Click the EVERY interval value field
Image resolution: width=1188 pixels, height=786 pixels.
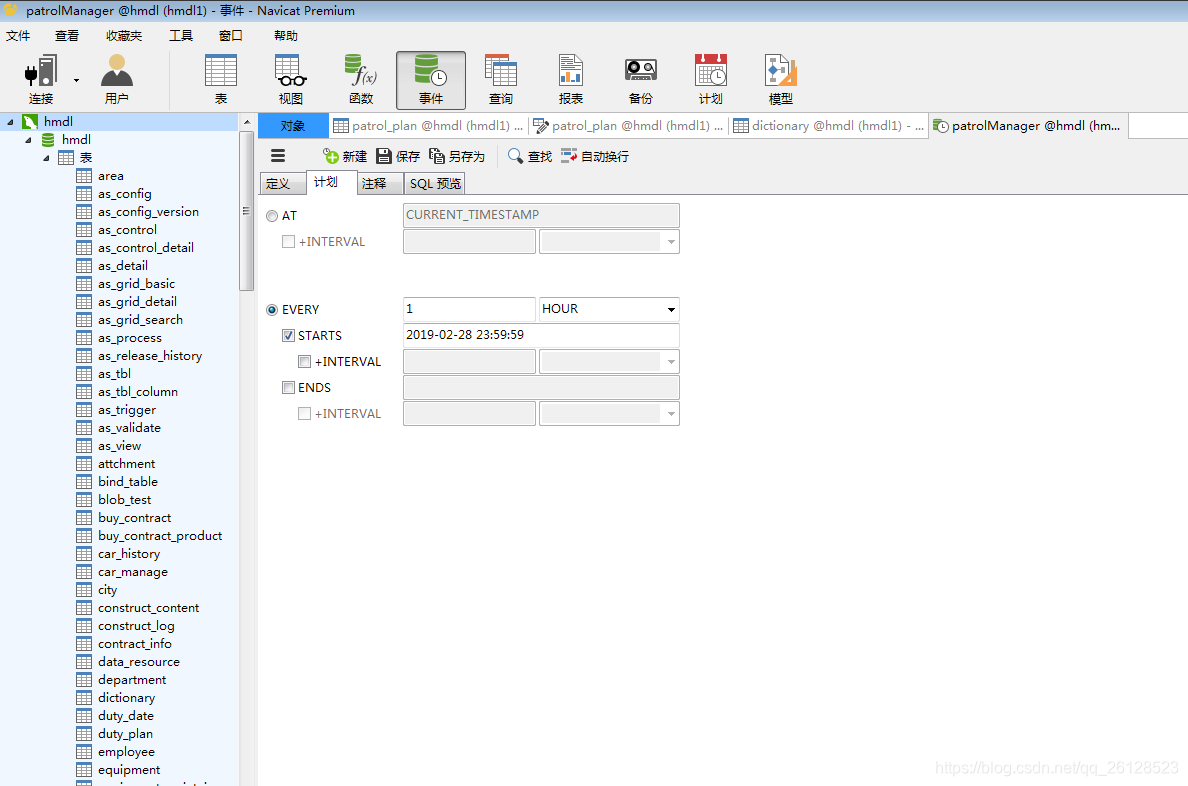469,309
